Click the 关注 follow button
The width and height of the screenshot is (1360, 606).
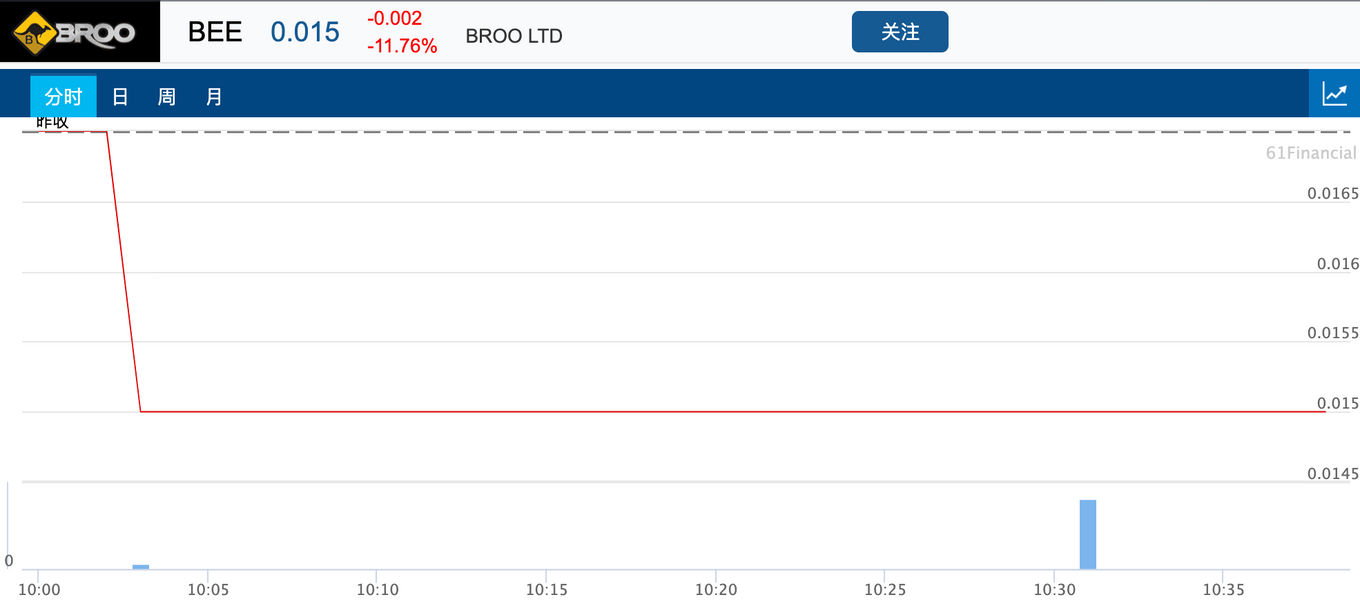pos(900,32)
